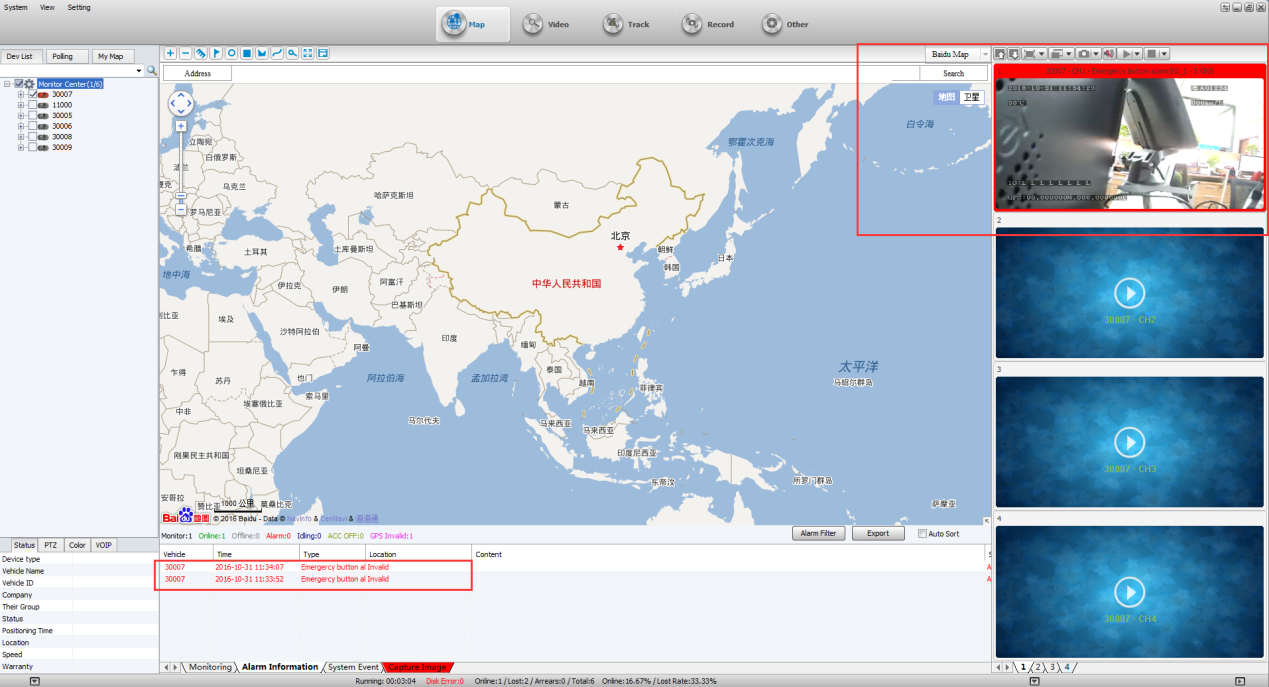This screenshot has height=687, width=1269.
Task: Click the map zoom in plus toolbar icon
Action: (170, 53)
